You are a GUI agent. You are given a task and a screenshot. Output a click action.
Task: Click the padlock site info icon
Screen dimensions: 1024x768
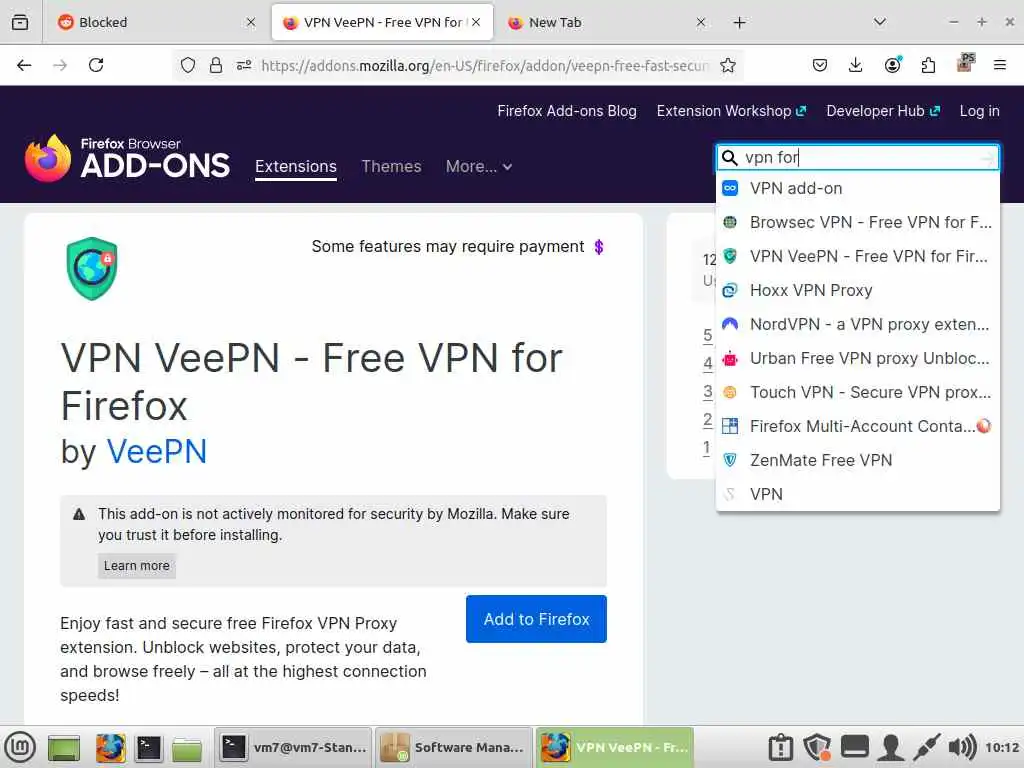pyautogui.click(x=216, y=65)
